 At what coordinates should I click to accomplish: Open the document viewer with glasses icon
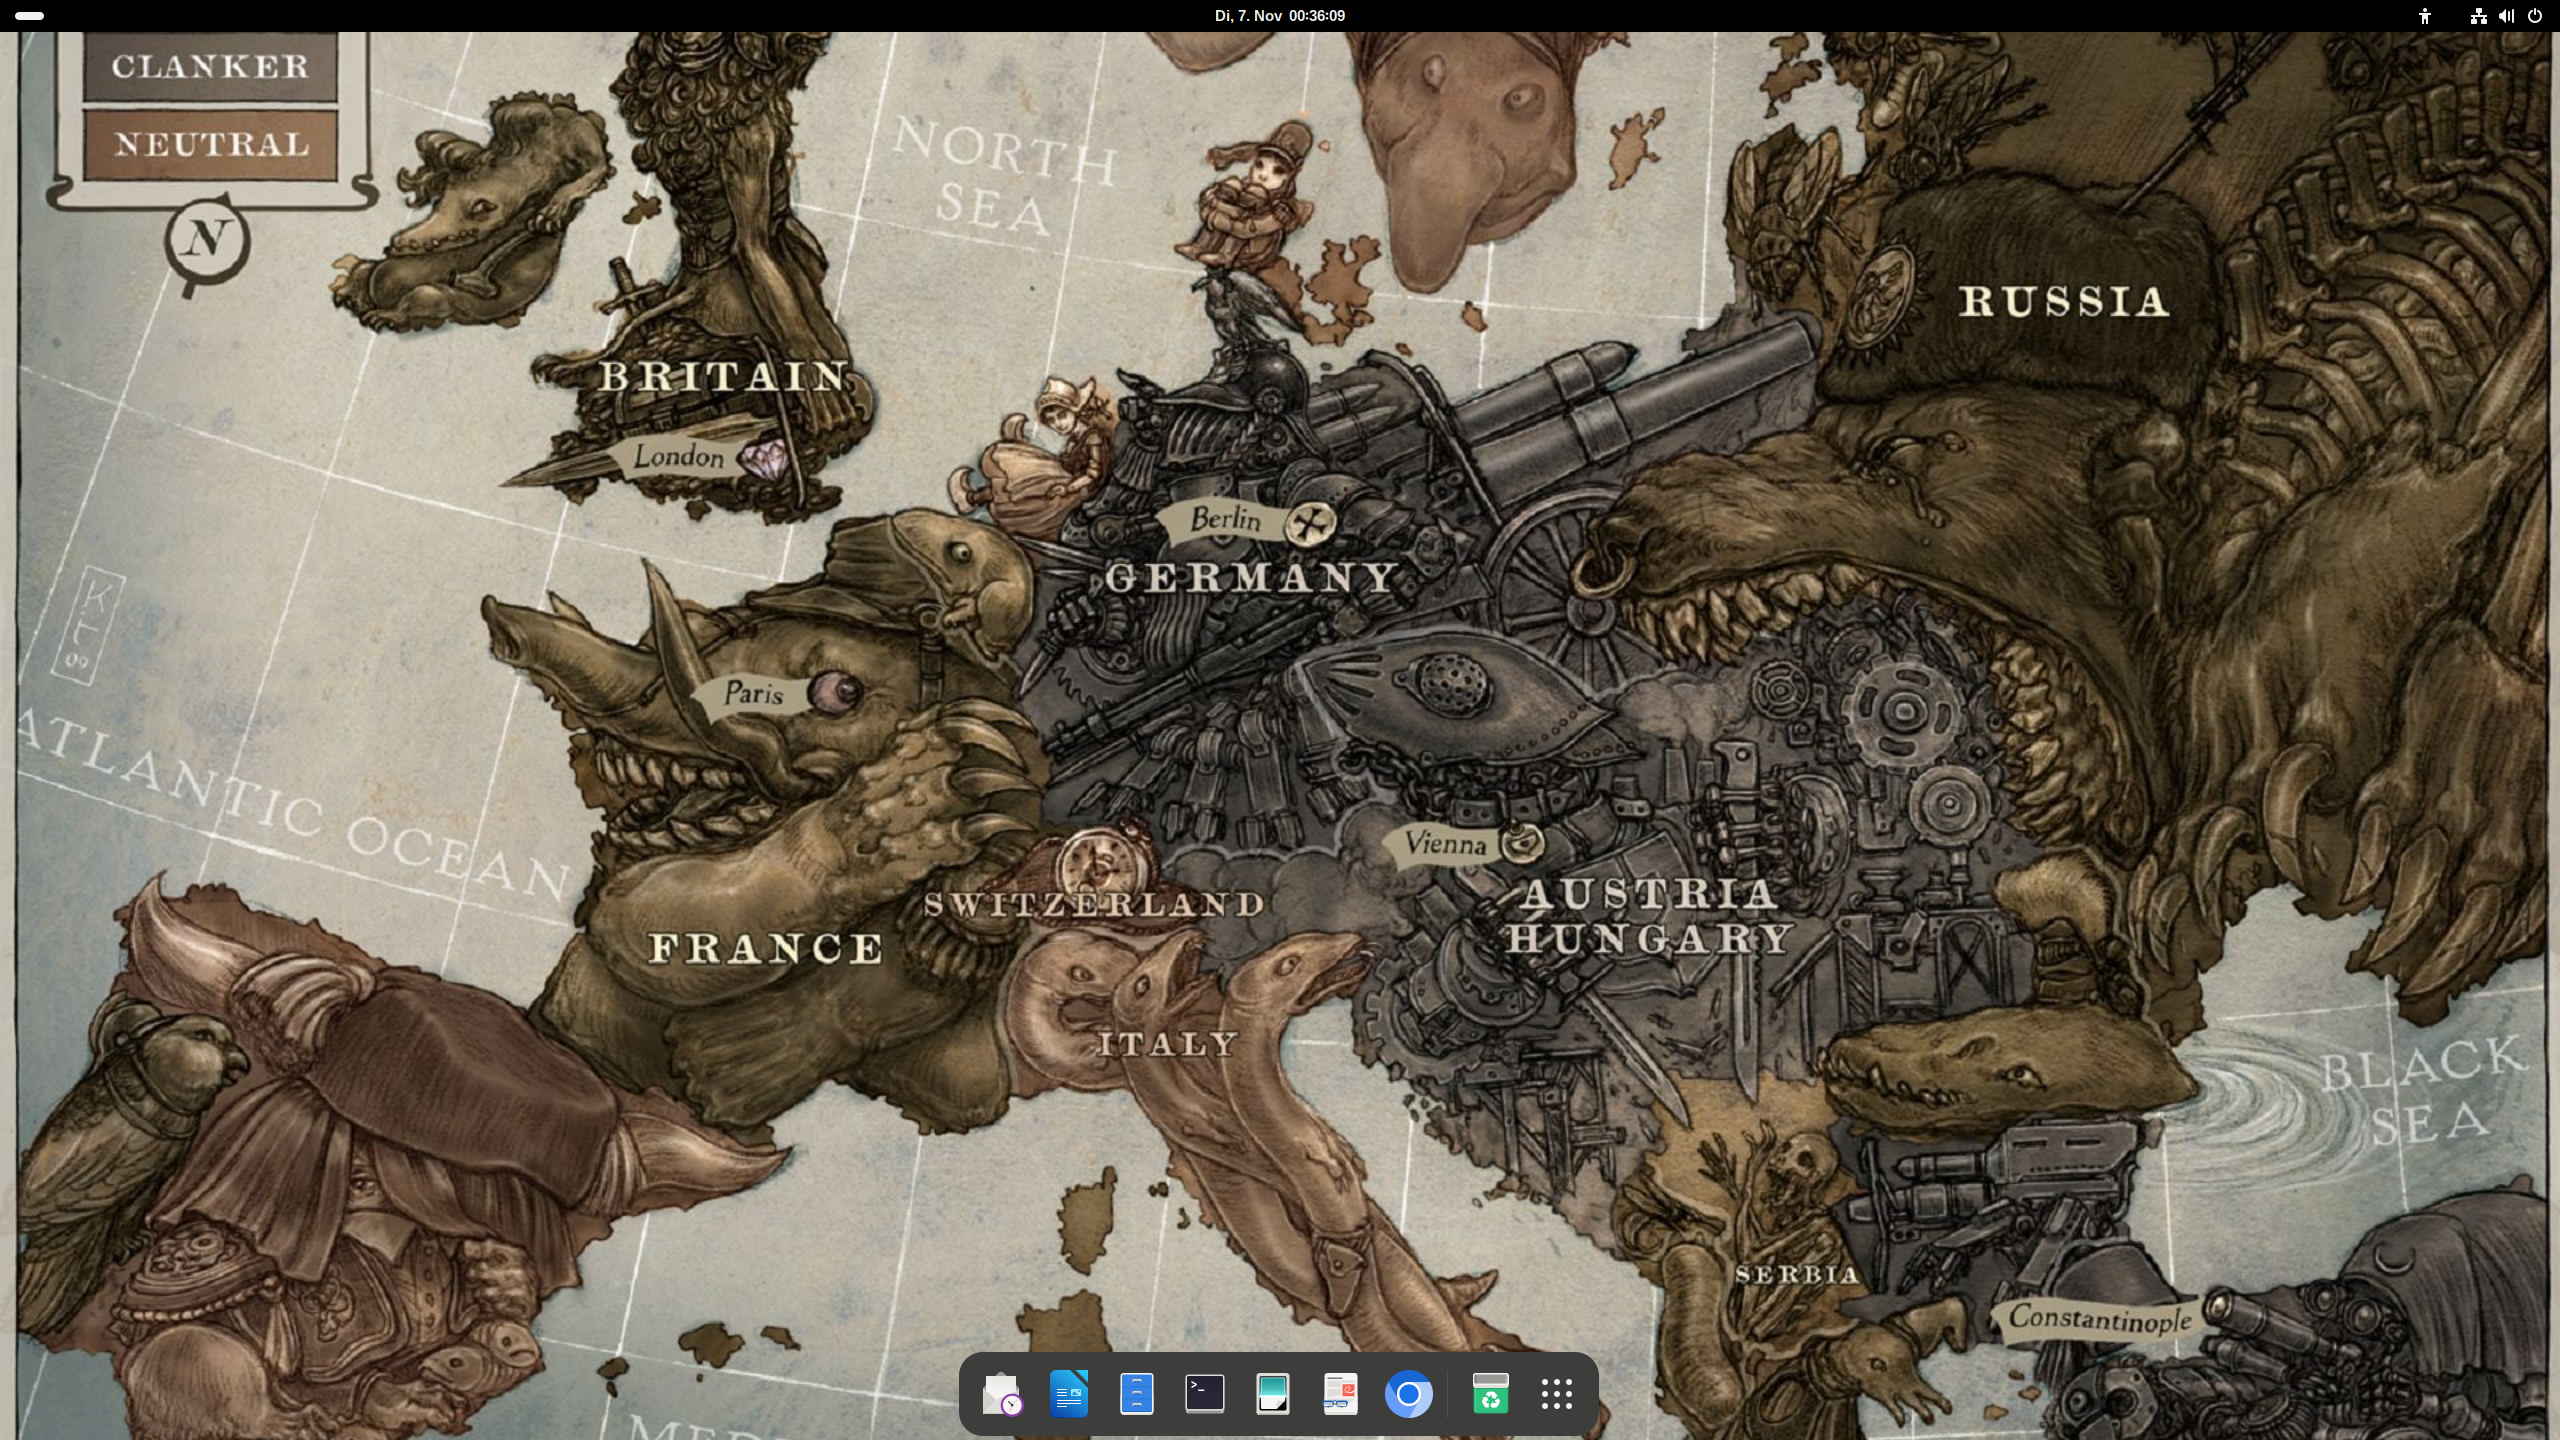click(x=1340, y=1394)
